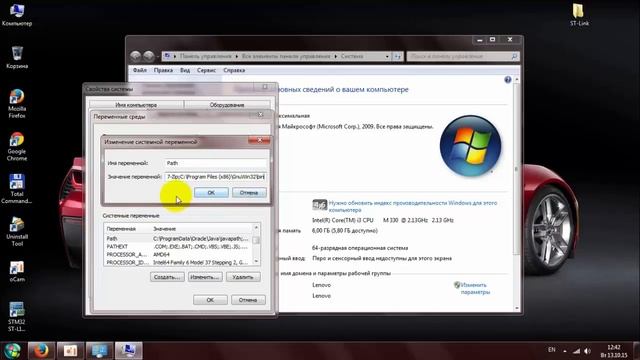Close the Переменные среды dialog
The height and width of the screenshot is (360, 640).
point(260,115)
